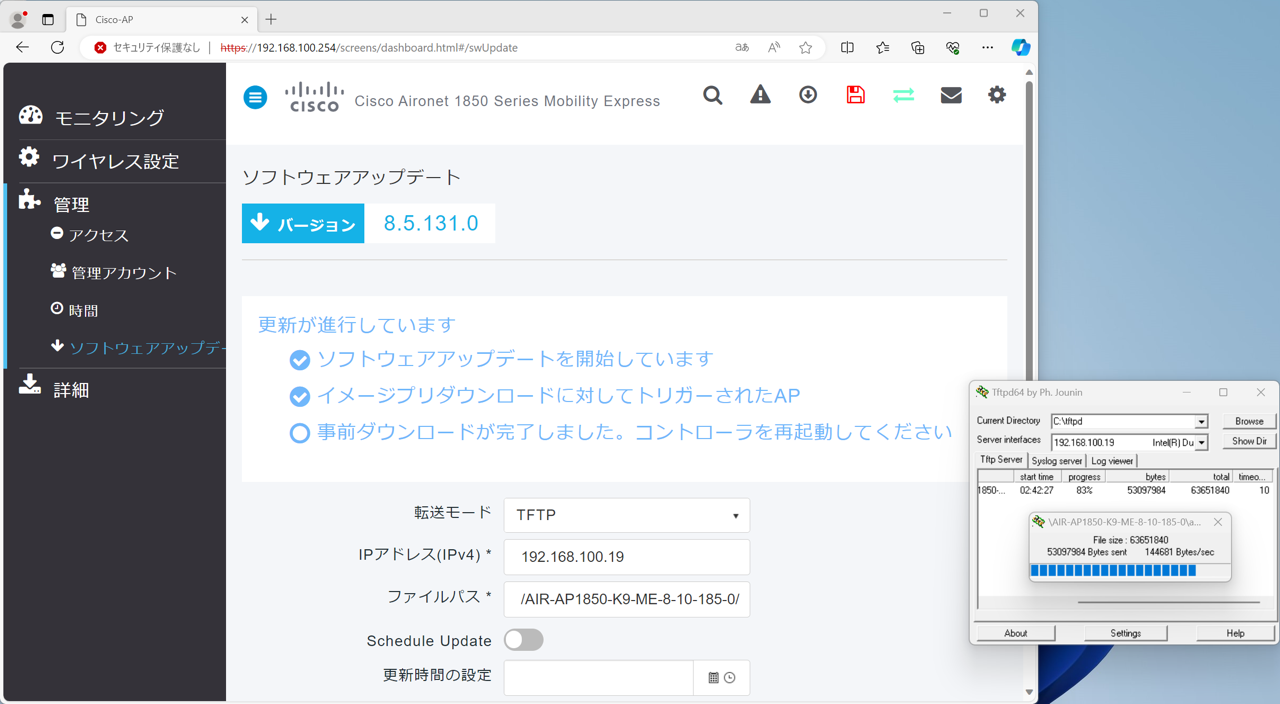1280x704 pixels.
Task: Click the green two-arrow switch icon
Action: pos(903,95)
